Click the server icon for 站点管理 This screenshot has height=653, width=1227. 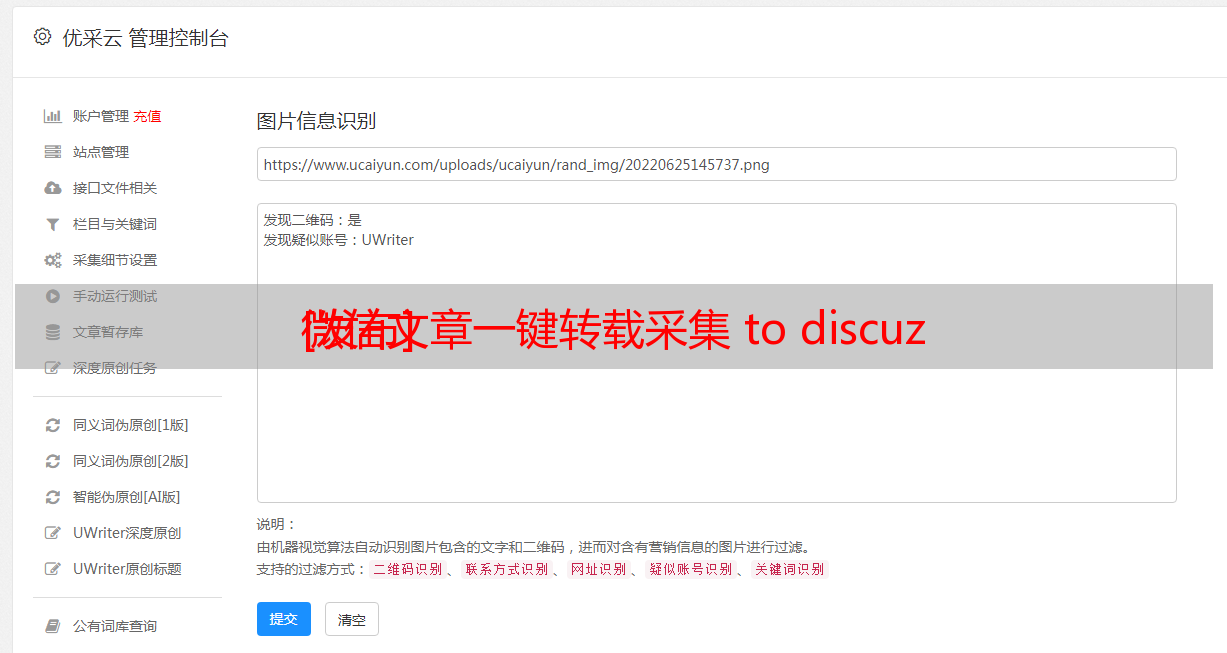pos(53,152)
